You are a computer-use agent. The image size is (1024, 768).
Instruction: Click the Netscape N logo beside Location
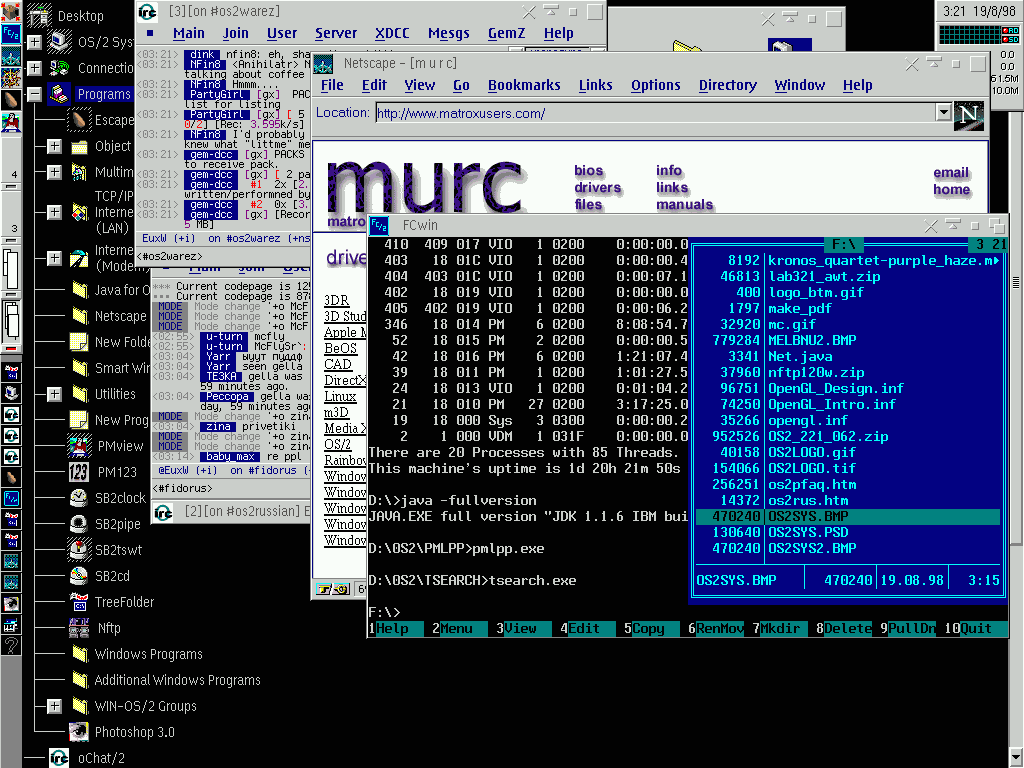click(x=968, y=116)
